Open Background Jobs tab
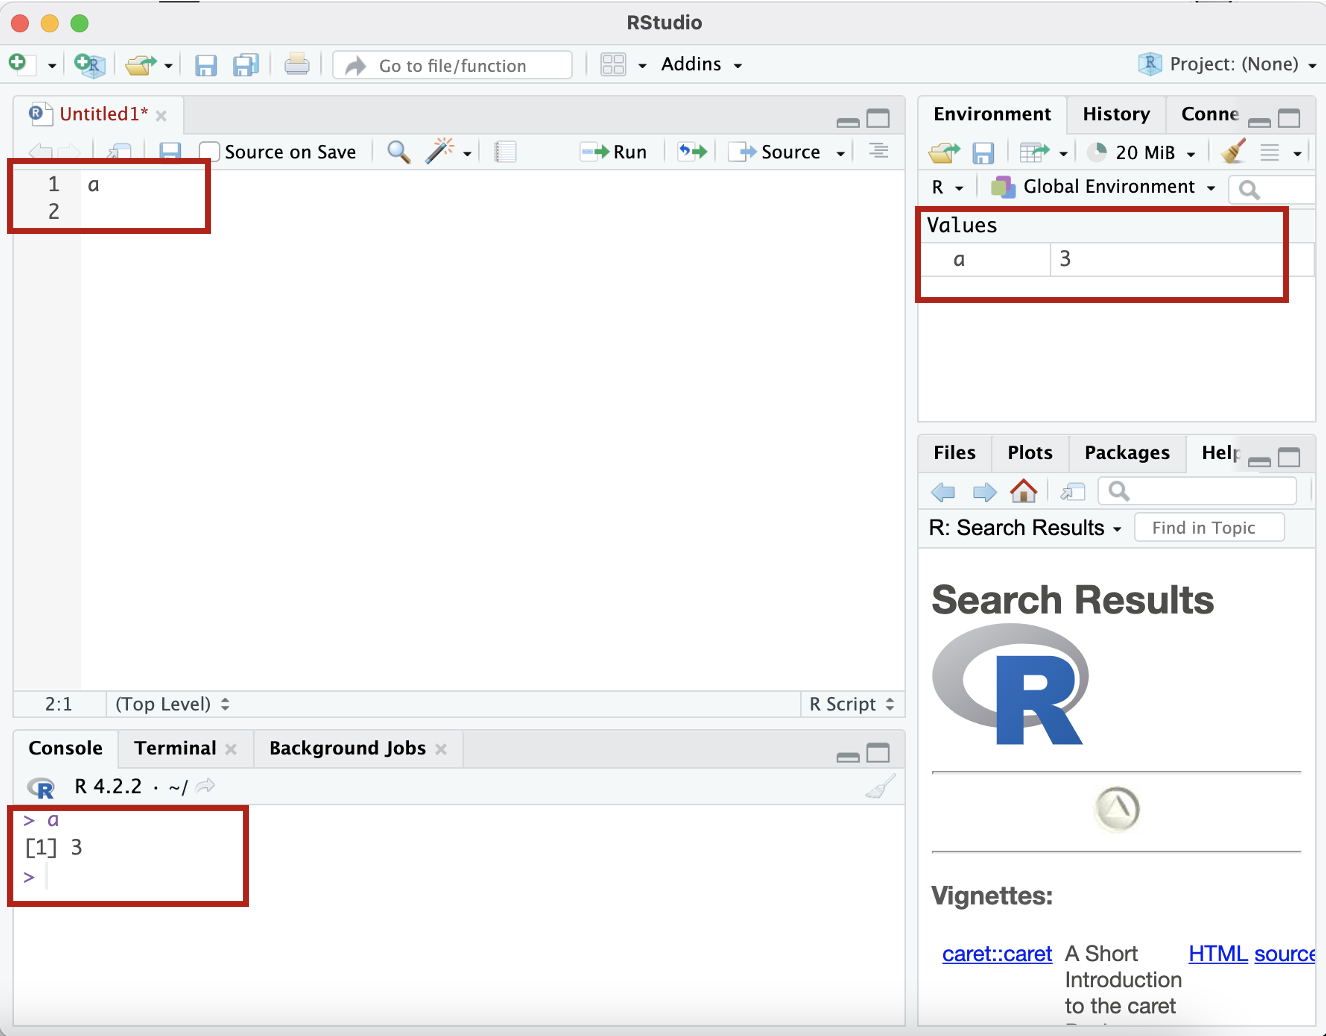1326x1036 pixels. [347, 748]
